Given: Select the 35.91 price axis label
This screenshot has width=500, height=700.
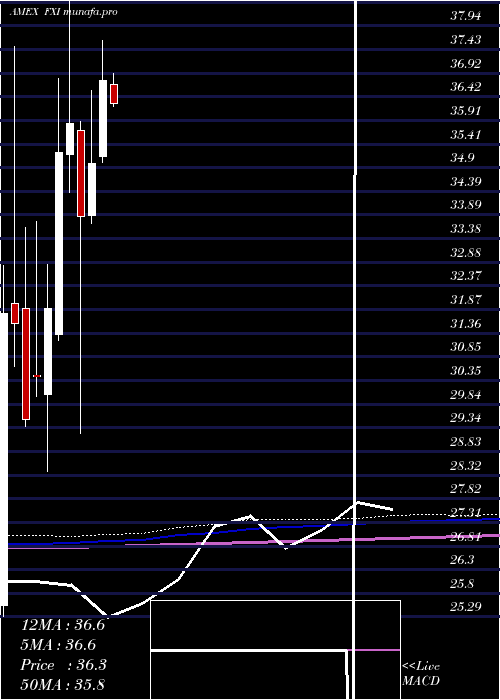Looking at the screenshot, I should (x=466, y=111).
